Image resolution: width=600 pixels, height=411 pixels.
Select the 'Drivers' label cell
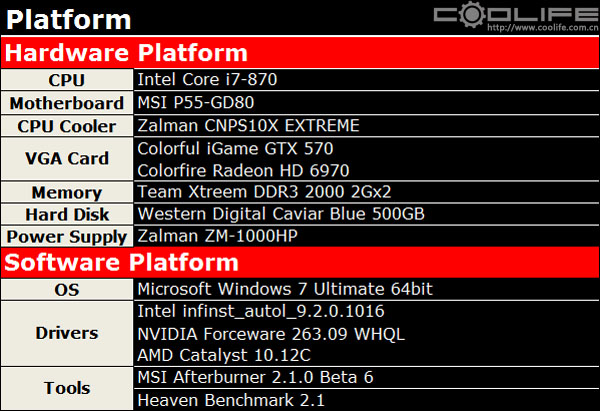67,333
